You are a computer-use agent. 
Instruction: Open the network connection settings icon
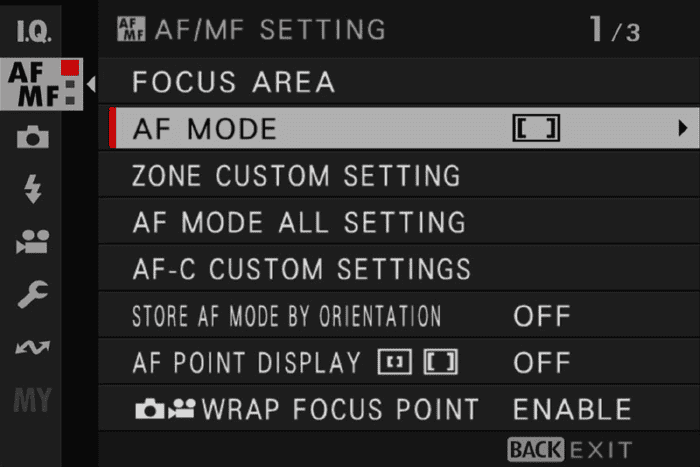coord(33,347)
